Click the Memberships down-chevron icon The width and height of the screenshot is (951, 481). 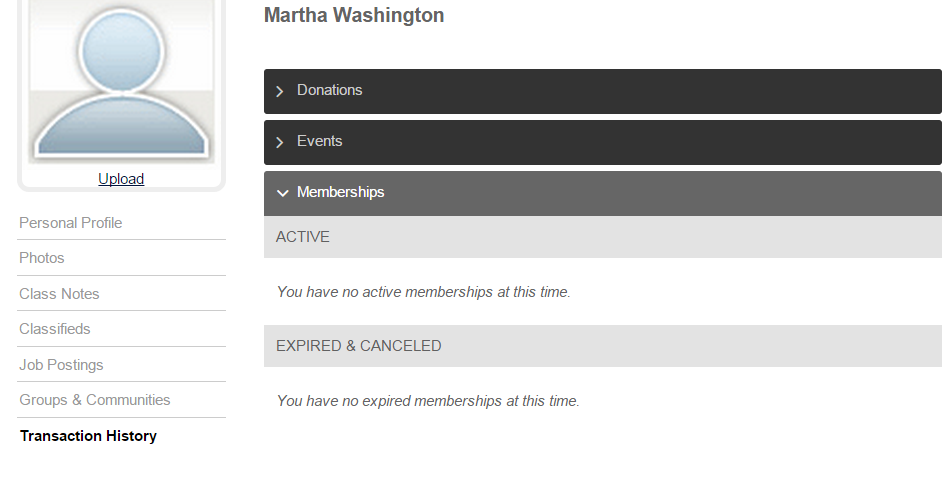click(x=282, y=193)
